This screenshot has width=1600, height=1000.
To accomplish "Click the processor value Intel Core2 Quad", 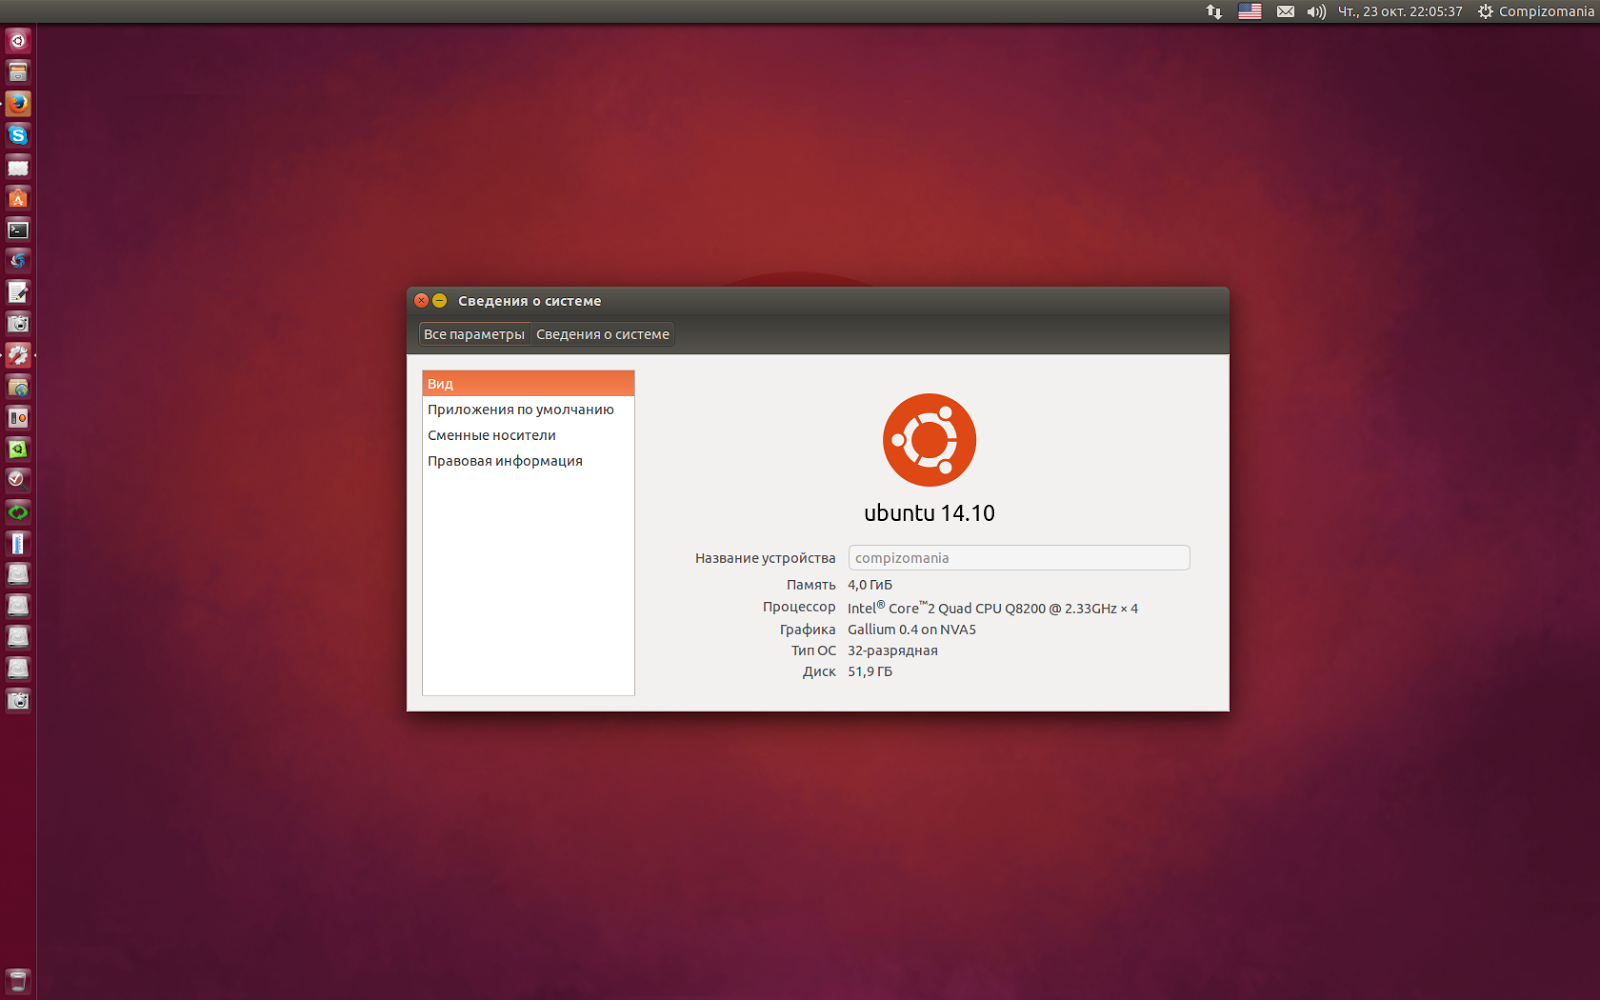I will coord(992,607).
